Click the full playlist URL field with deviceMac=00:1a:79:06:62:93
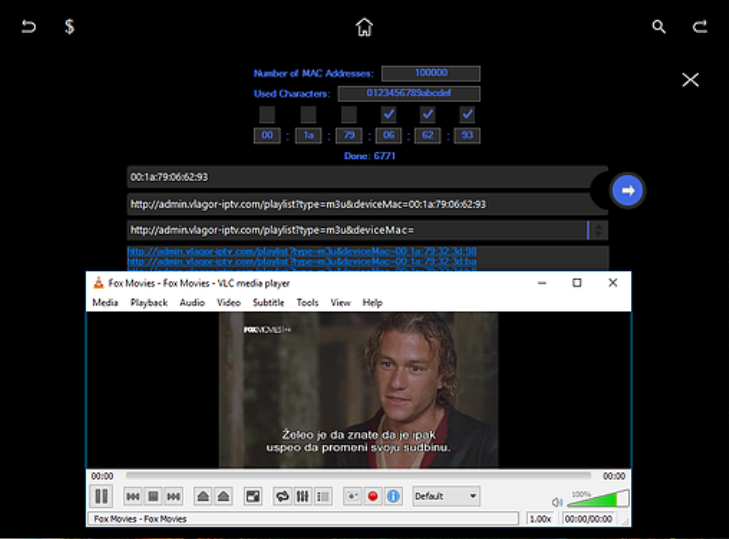 click(x=367, y=204)
